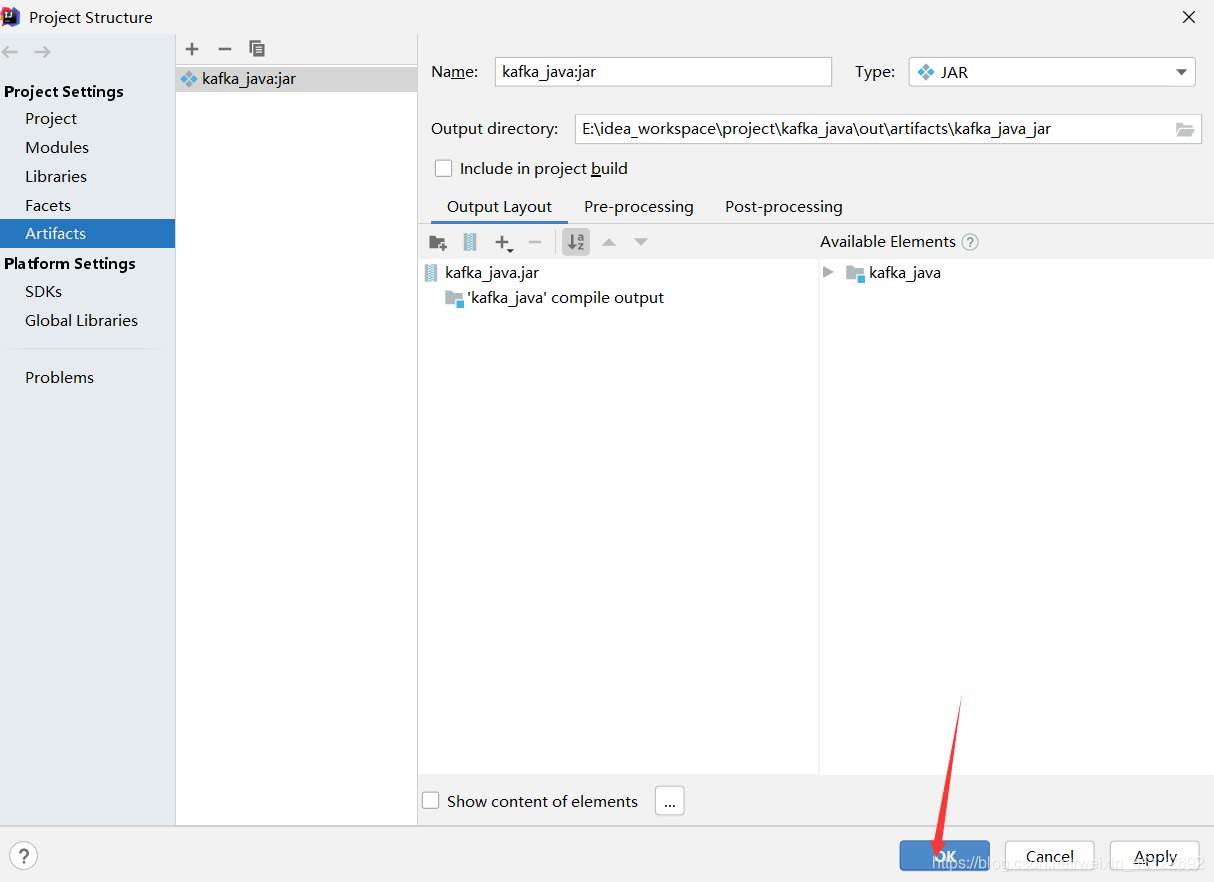Click the Apply button
Image resolution: width=1214 pixels, height=882 pixels.
(x=1155, y=856)
